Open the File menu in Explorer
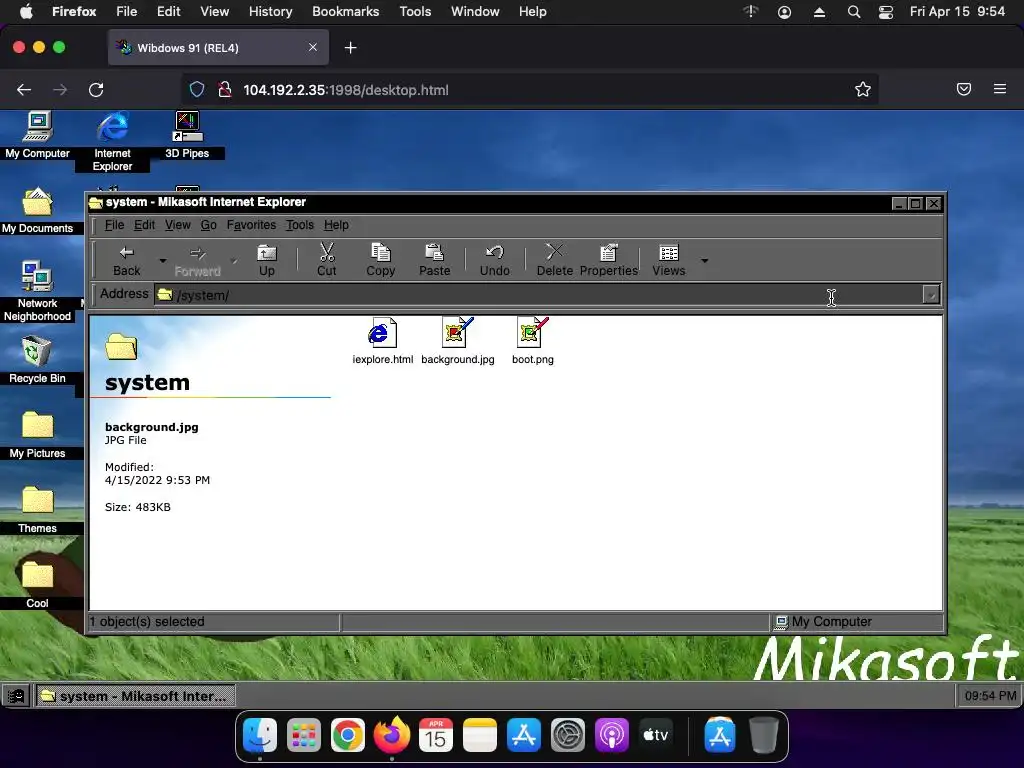 [114, 225]
